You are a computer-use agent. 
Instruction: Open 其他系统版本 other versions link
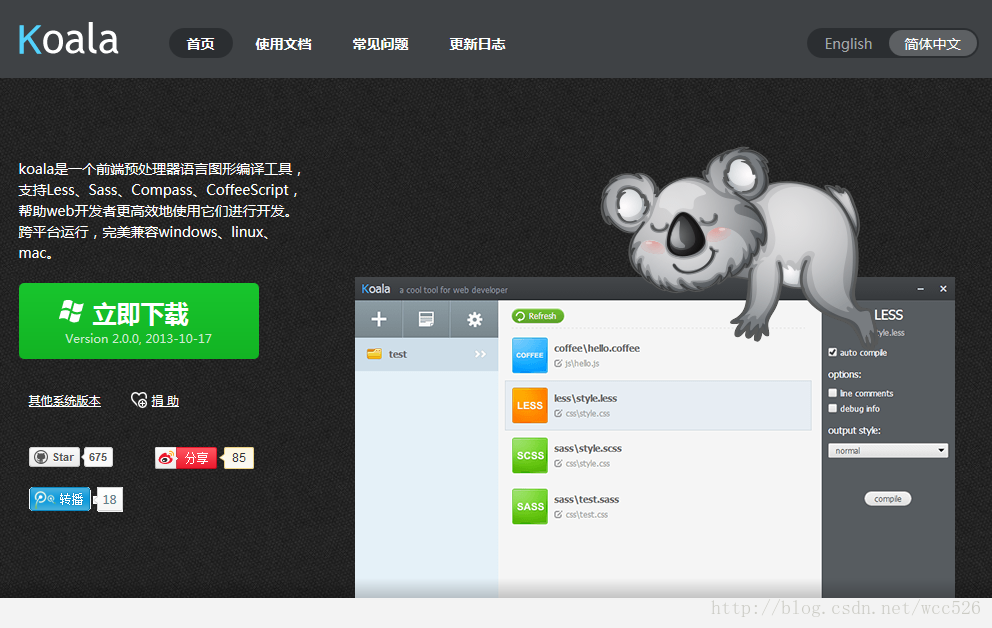click(65, 401)
